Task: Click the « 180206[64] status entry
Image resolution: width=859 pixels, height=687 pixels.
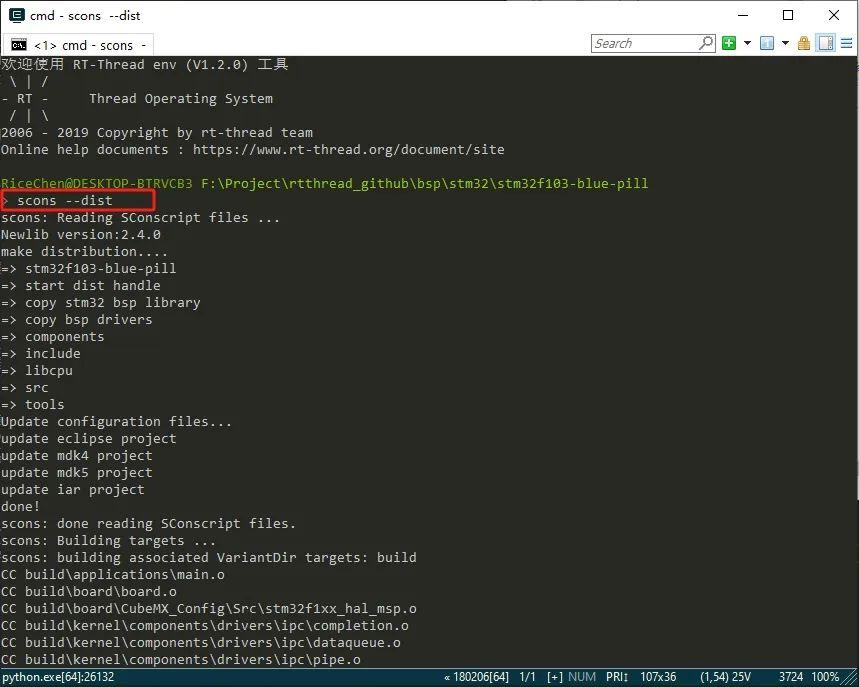Action: [x=476, y=677]
